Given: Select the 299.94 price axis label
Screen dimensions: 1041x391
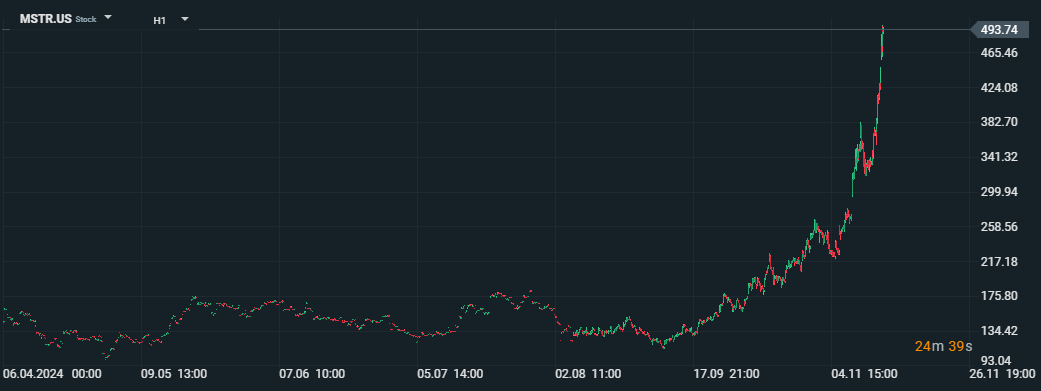Looking at the screenshot, I should point(999,192).
